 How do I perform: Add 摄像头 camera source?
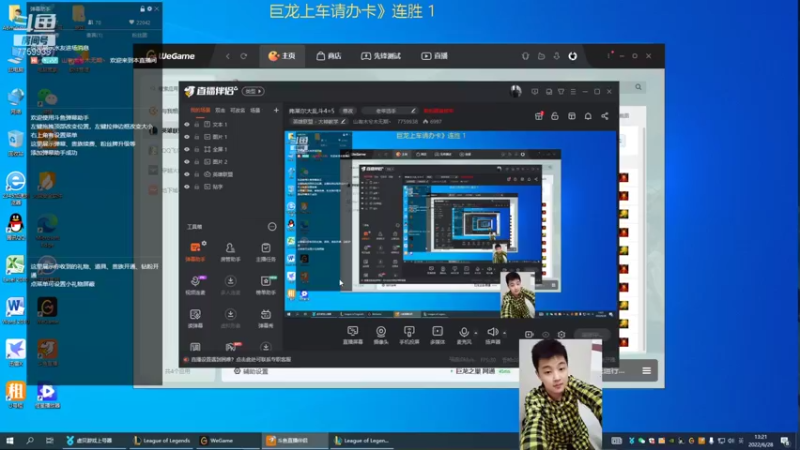[381, 335]
